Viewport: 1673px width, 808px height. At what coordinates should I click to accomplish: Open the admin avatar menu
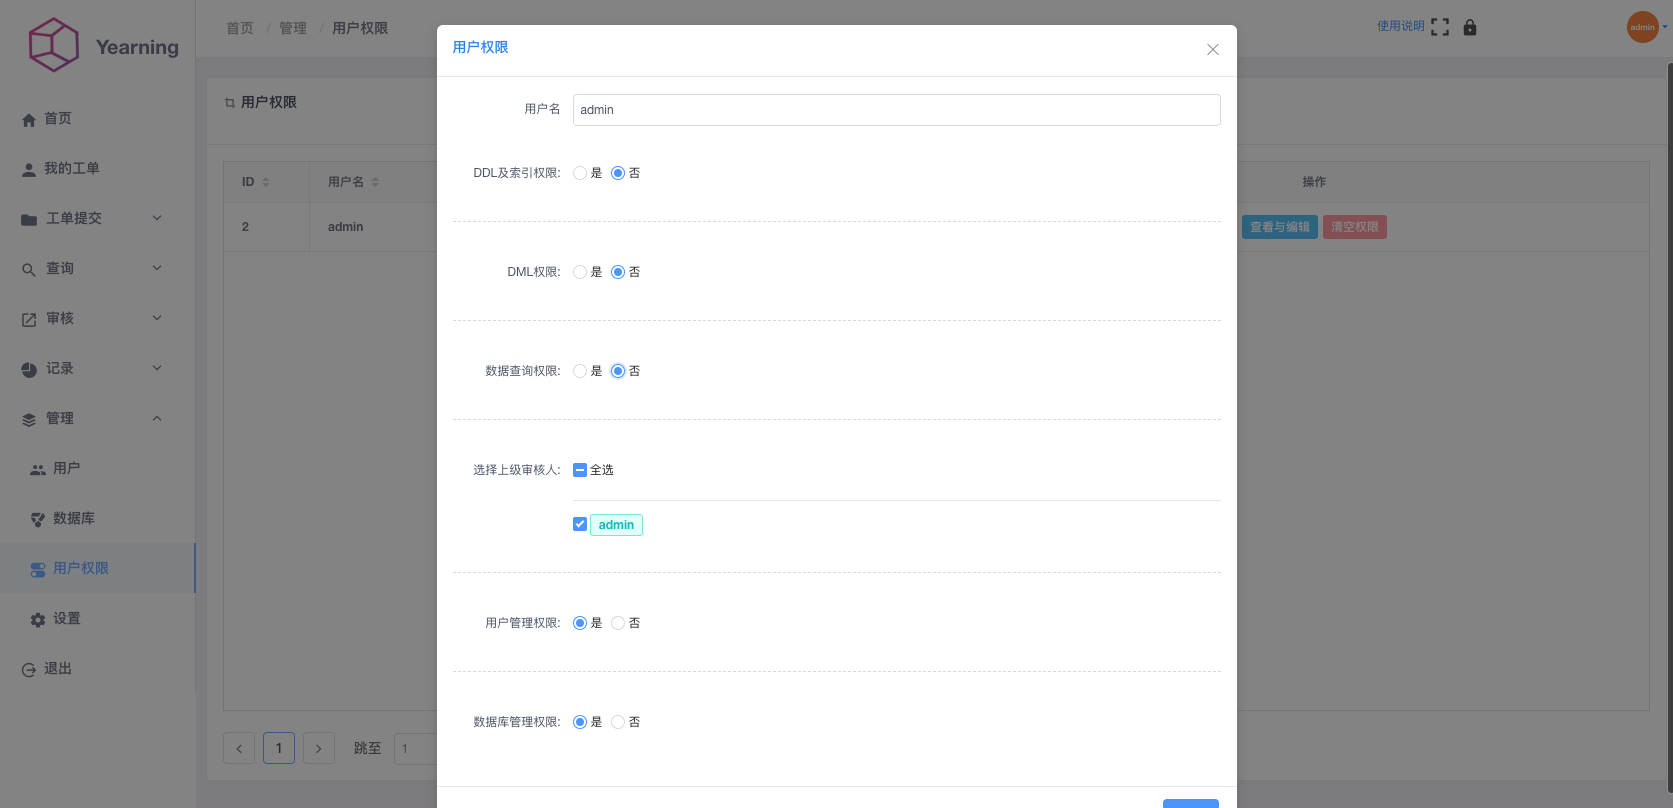(x=1643, y=27)
